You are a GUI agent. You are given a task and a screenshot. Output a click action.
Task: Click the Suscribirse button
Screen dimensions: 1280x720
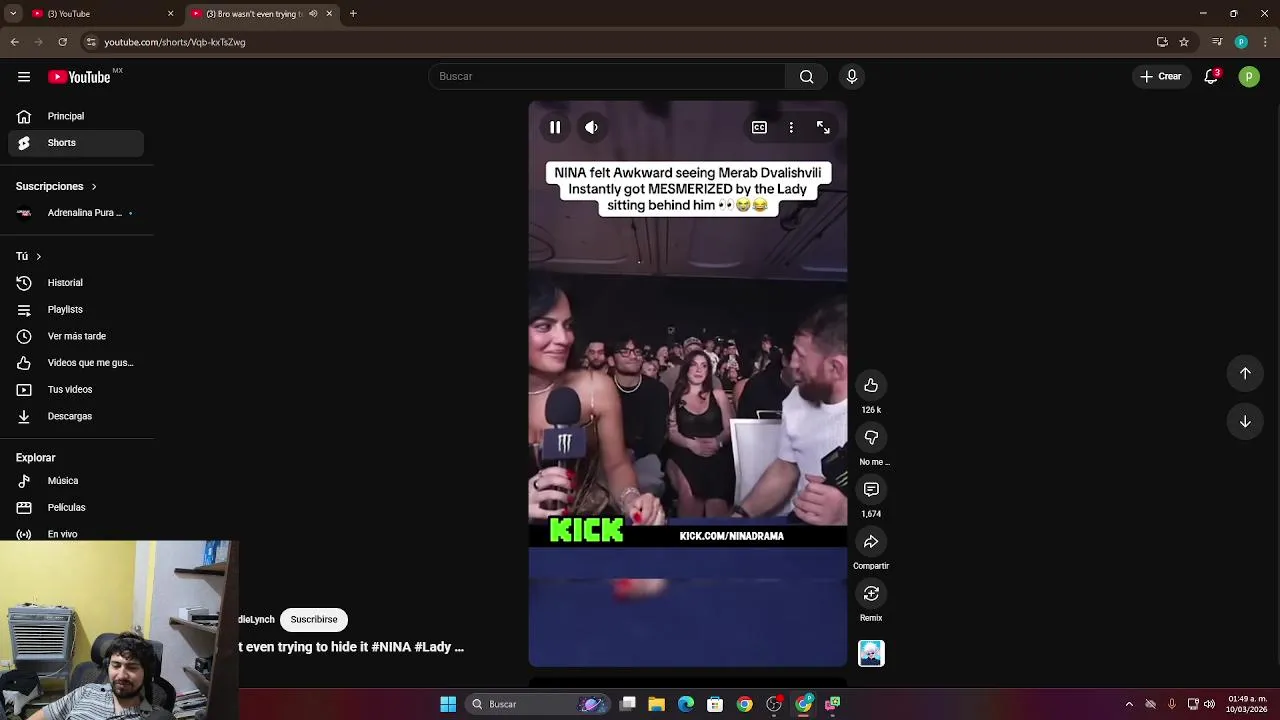314,619
